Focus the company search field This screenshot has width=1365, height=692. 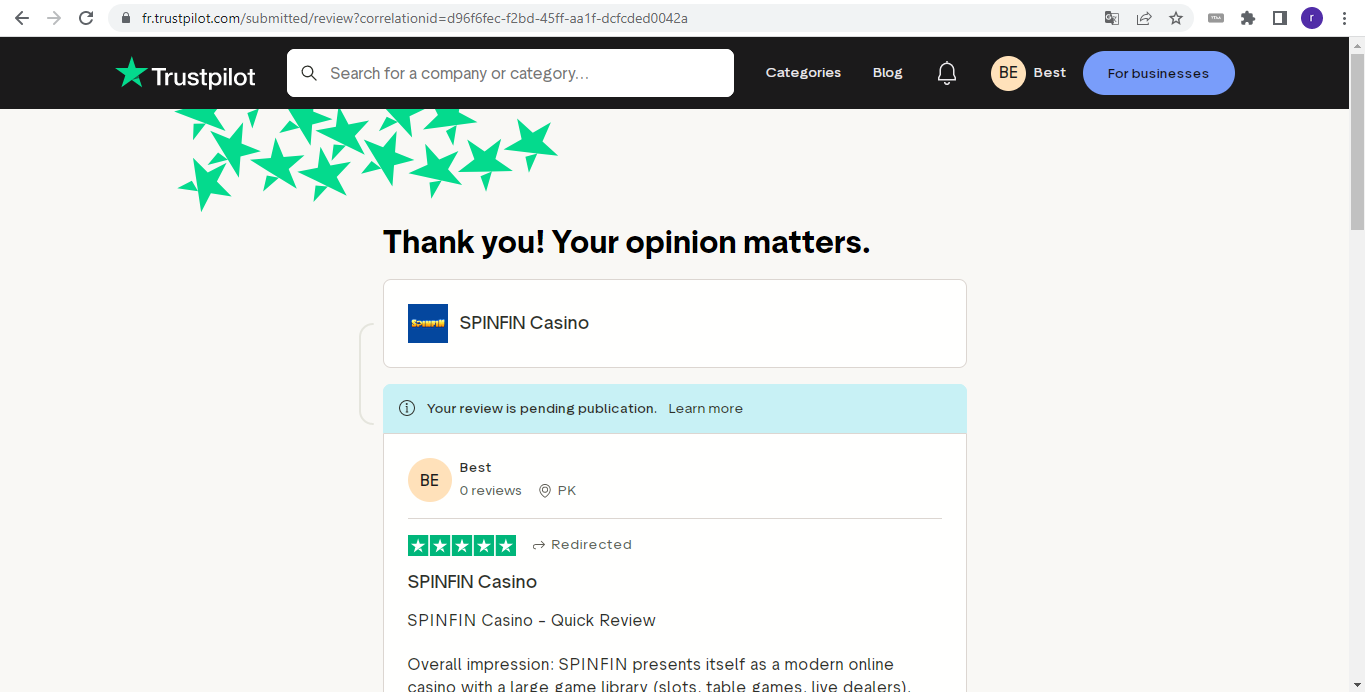510,73
